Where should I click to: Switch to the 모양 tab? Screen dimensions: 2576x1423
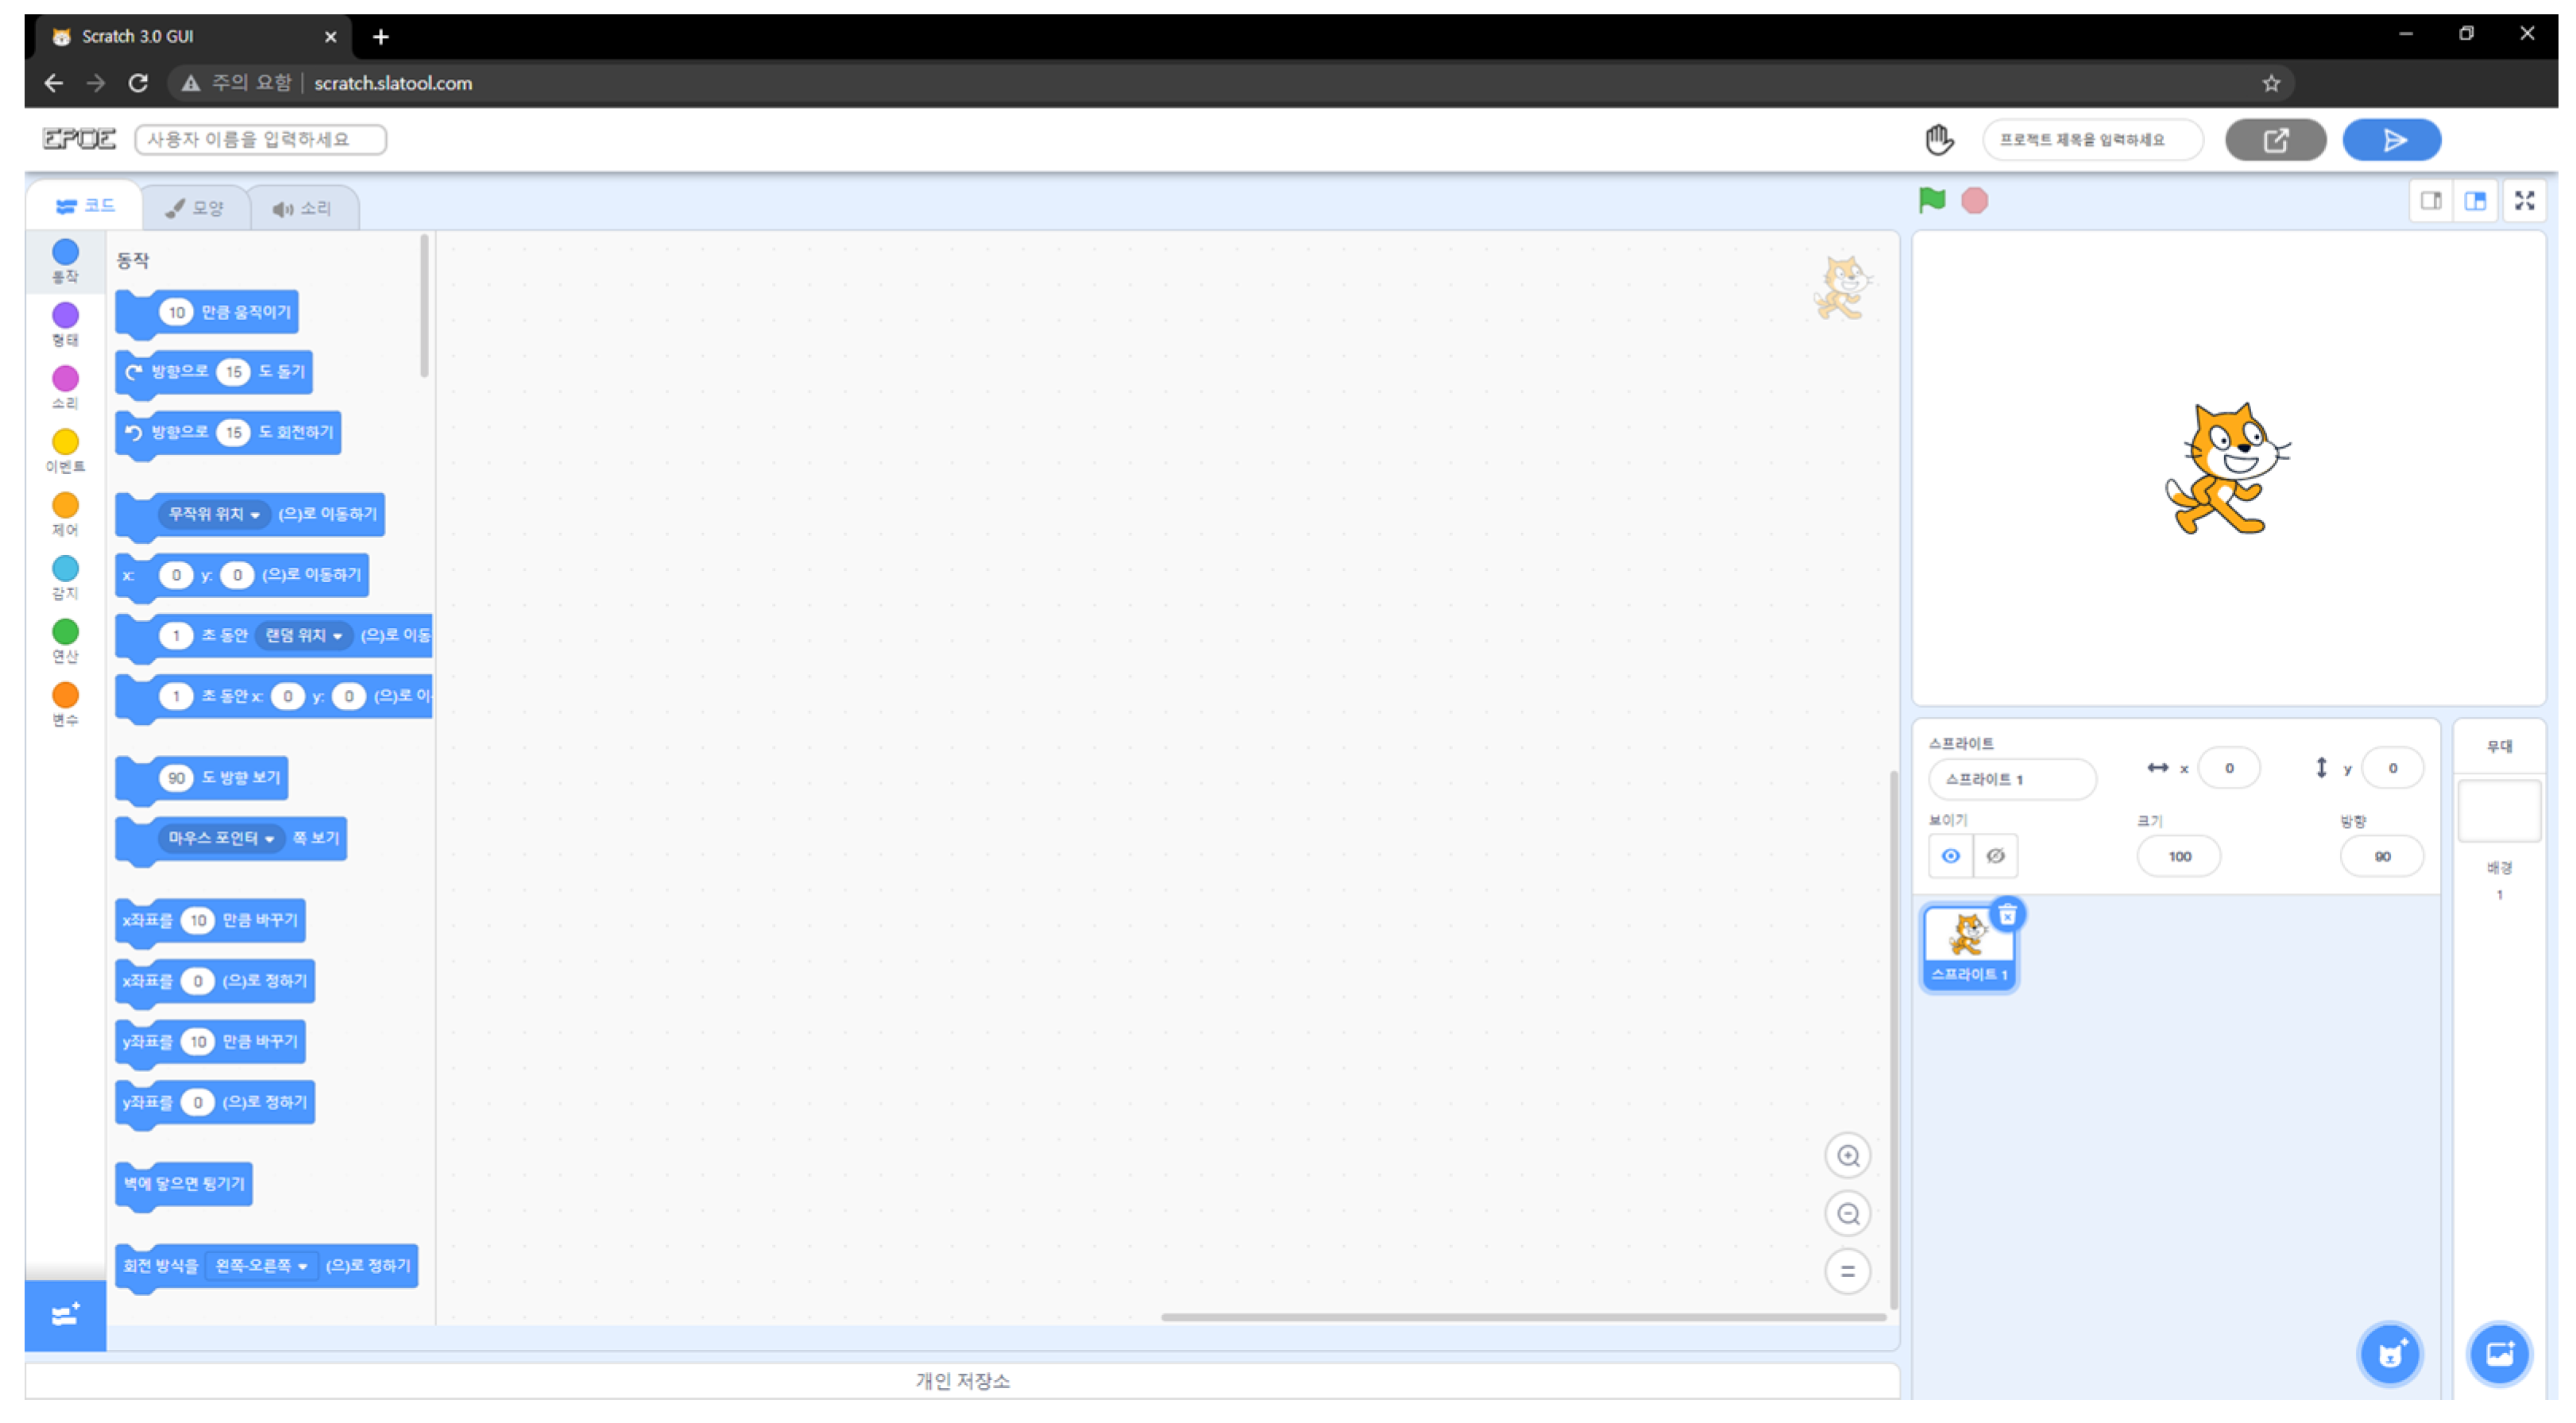pos(196,208)
